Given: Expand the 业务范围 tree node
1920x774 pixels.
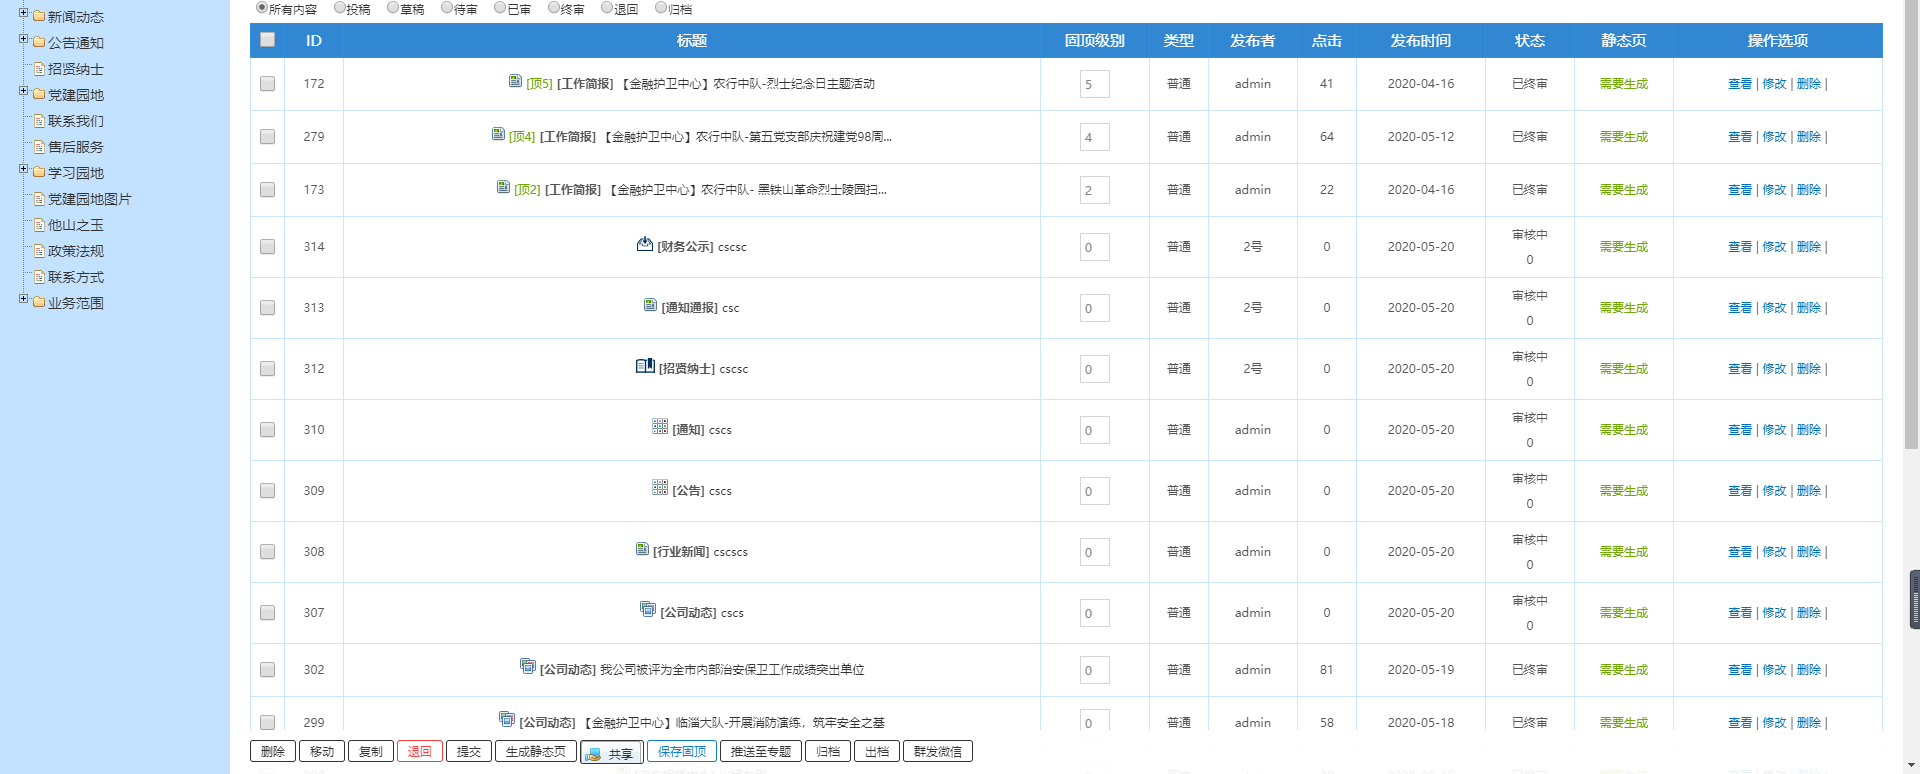Looking at the screenshot, I should (23, 299).
